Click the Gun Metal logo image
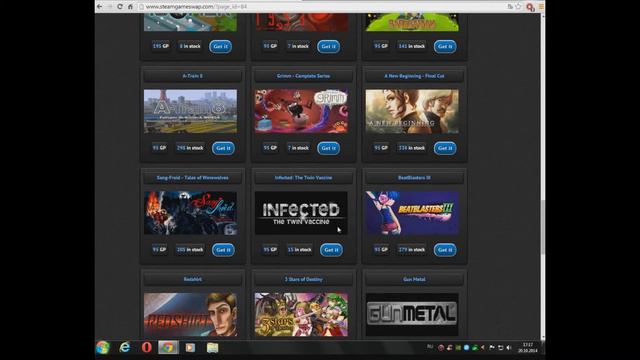 click(x=412, y=315)
